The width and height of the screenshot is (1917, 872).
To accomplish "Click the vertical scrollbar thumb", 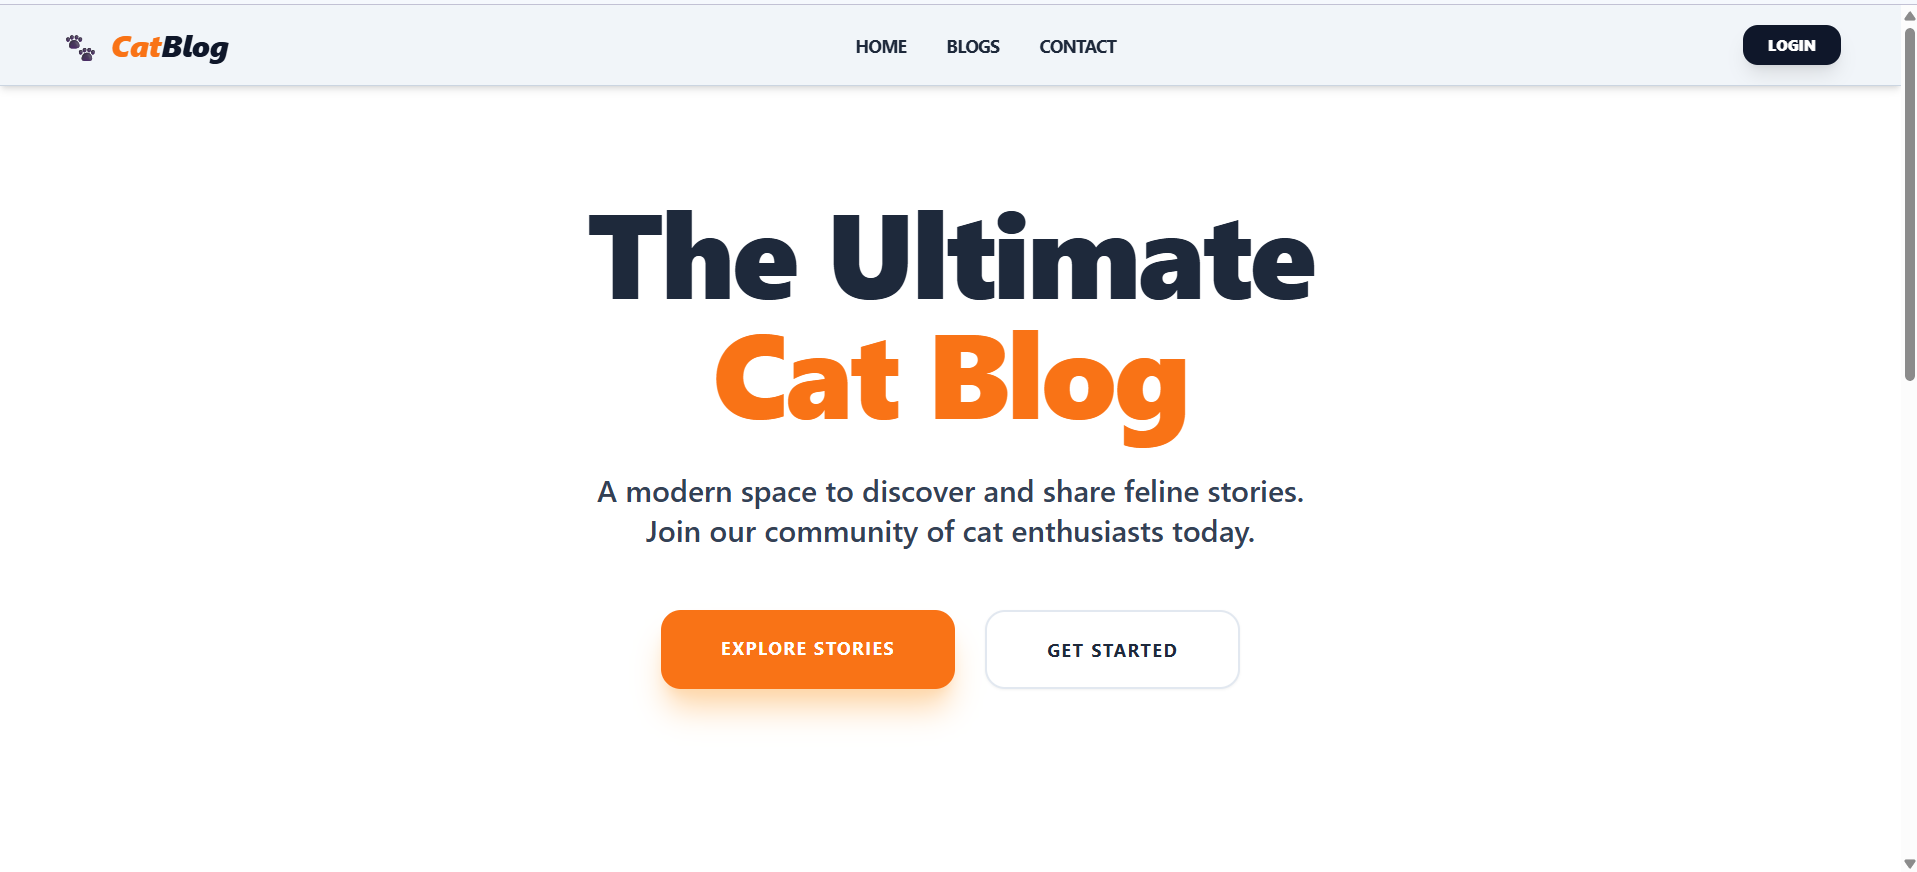I will [1909, 204].
